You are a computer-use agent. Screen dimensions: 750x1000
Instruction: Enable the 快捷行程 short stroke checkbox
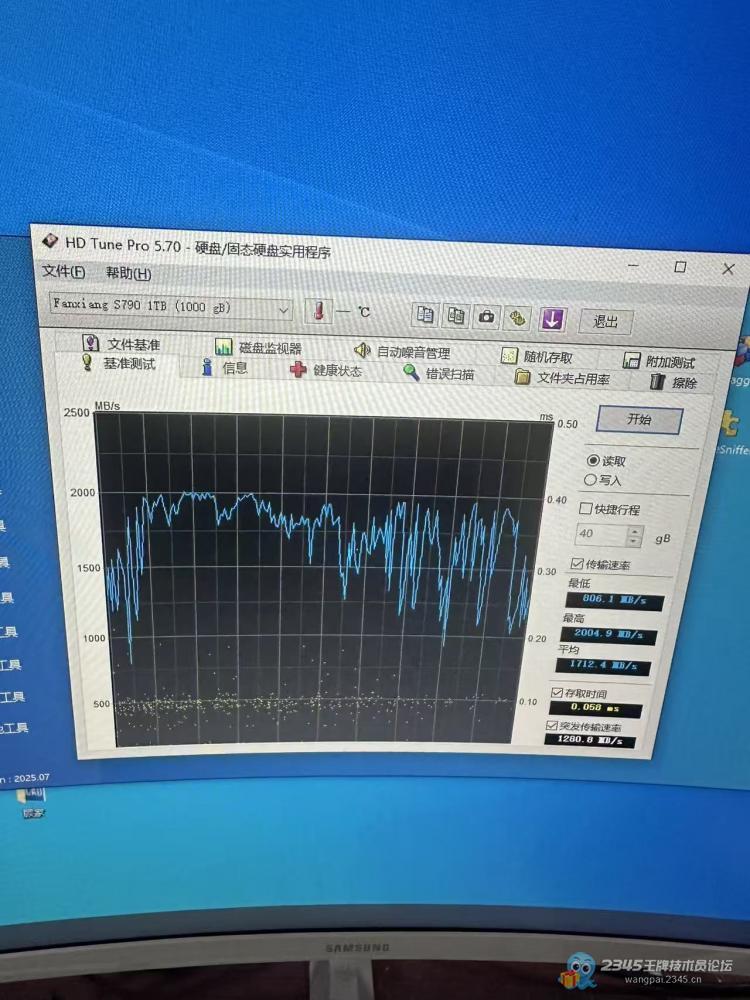click(586, 509)
